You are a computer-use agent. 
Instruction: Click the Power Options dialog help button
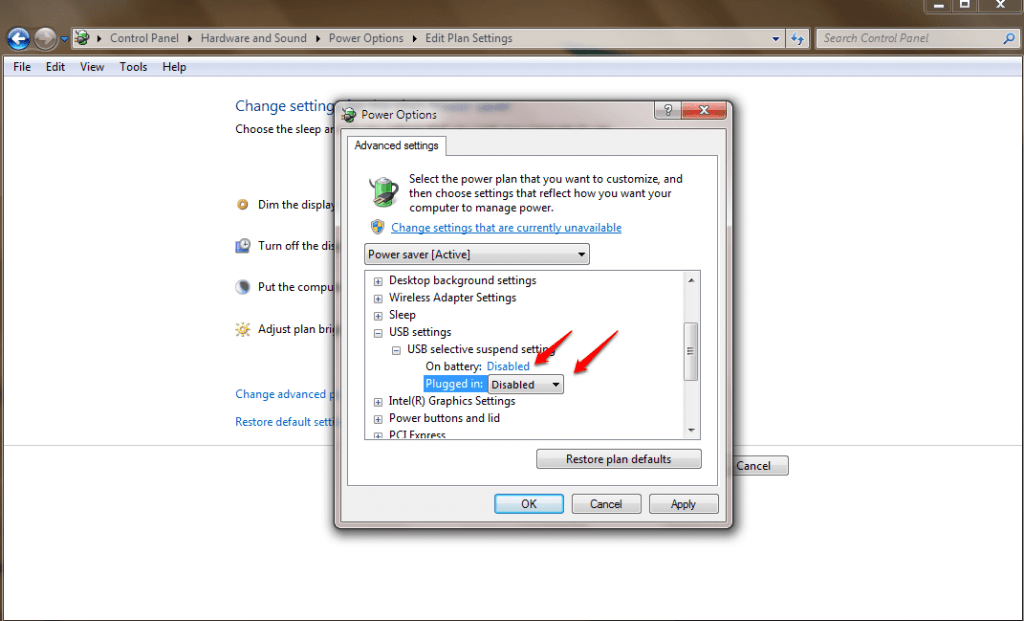668,111
